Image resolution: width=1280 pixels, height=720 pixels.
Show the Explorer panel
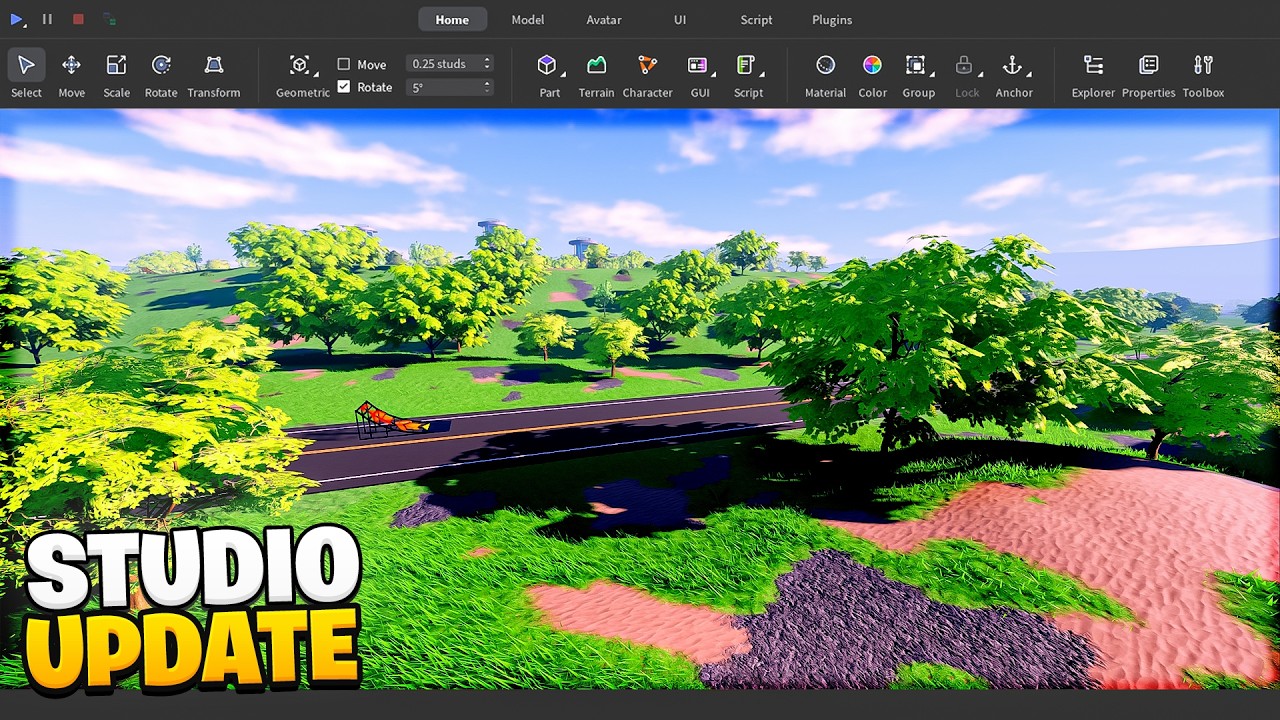[1093, 75]
